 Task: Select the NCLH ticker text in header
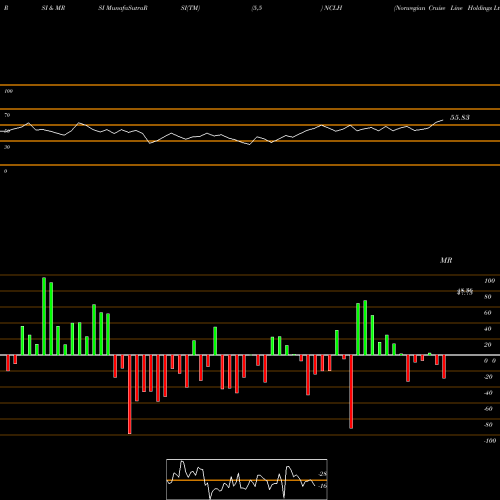pos(333,8)
